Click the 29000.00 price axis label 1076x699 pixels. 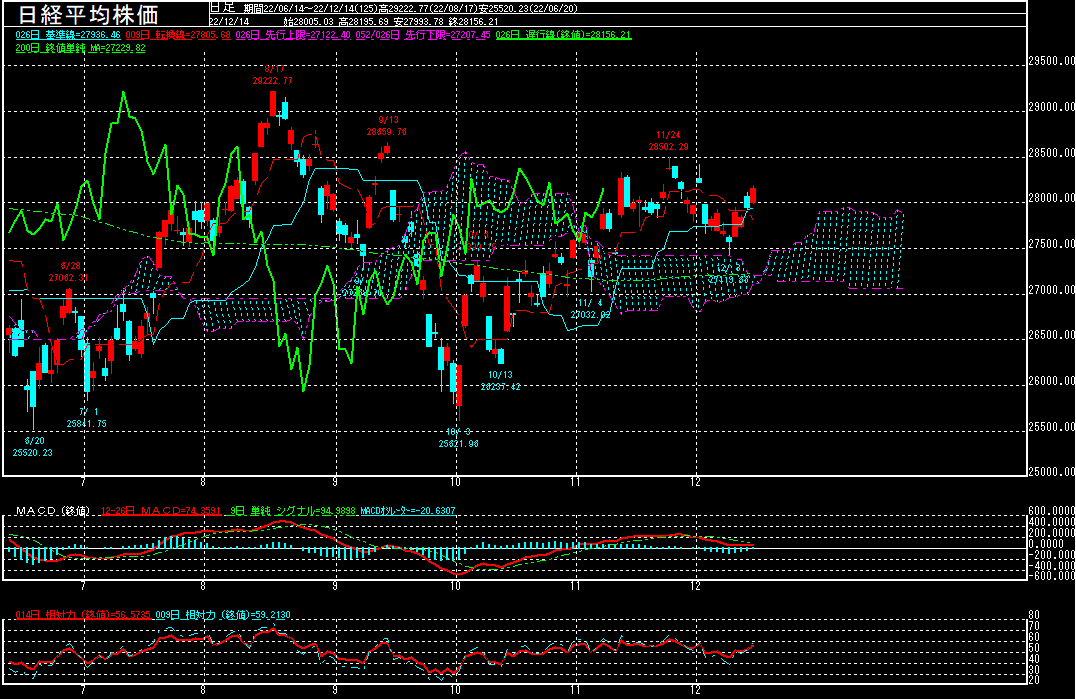tap(1052, 107)
